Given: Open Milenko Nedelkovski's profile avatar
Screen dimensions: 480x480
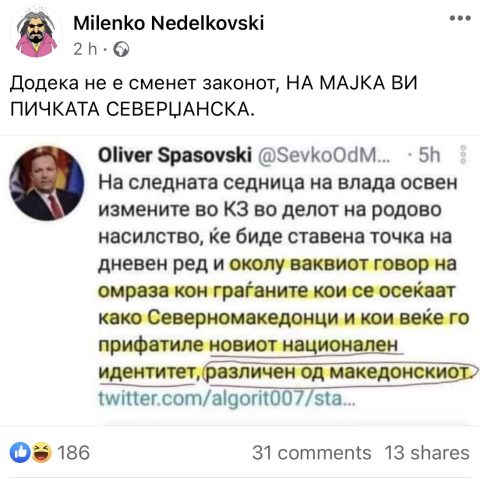Looking at the screenshot, I should [37, 33].
